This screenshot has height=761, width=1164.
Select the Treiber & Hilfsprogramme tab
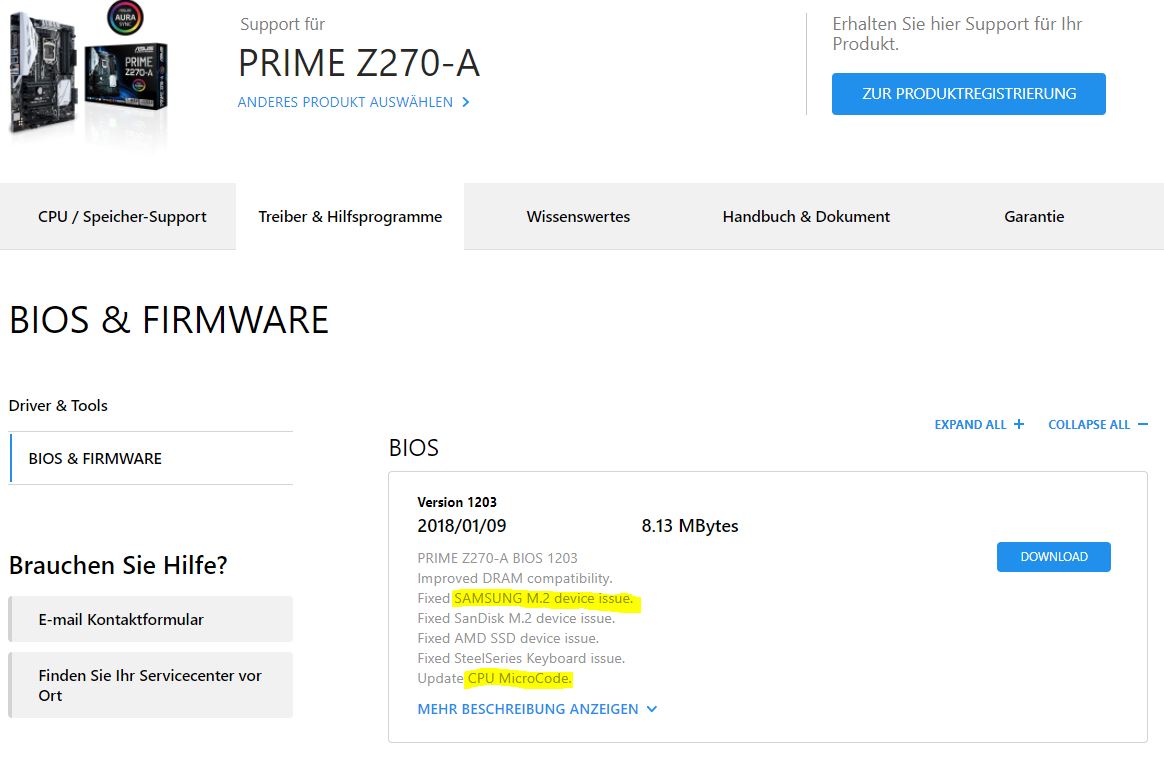tap(350, 217)
